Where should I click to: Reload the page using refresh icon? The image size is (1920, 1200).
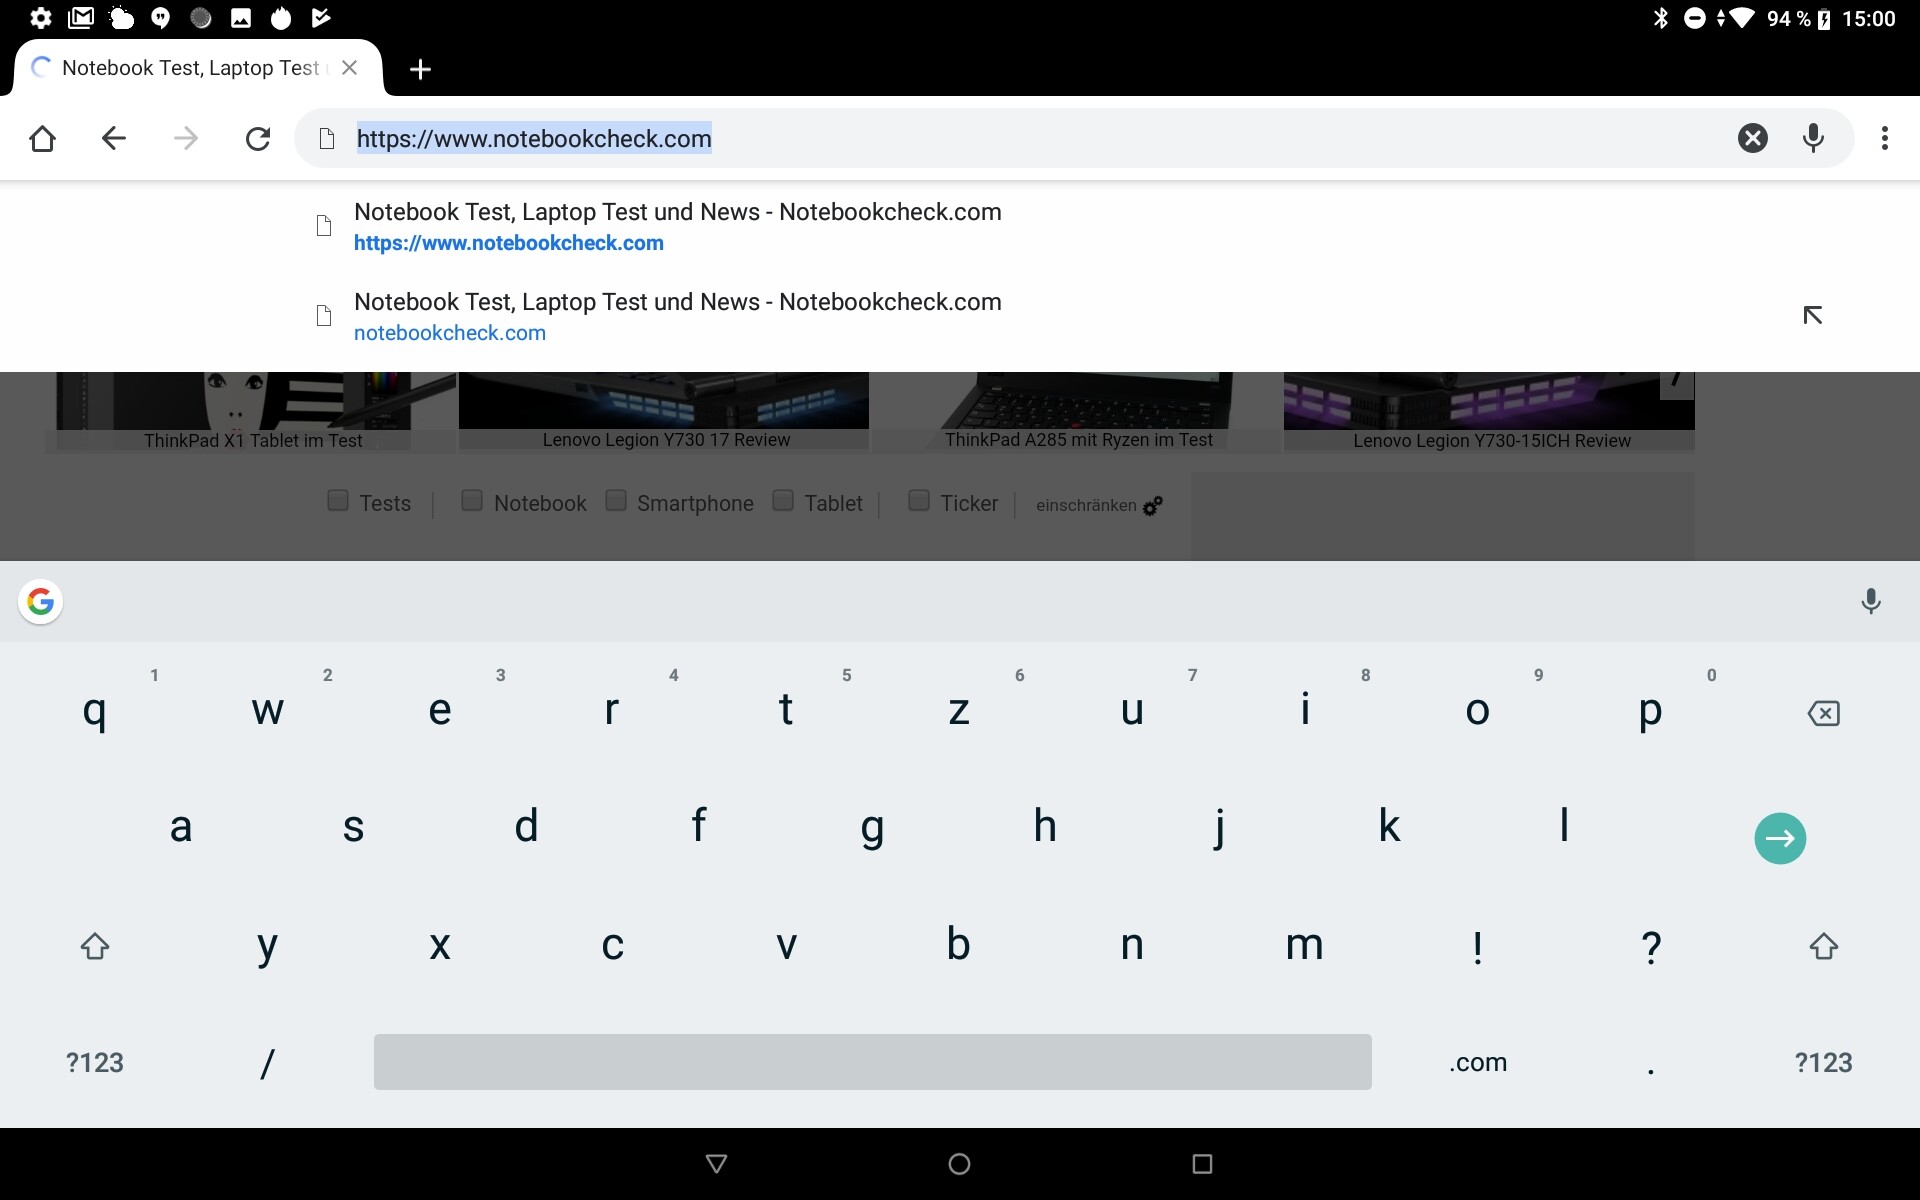(258, 138)
